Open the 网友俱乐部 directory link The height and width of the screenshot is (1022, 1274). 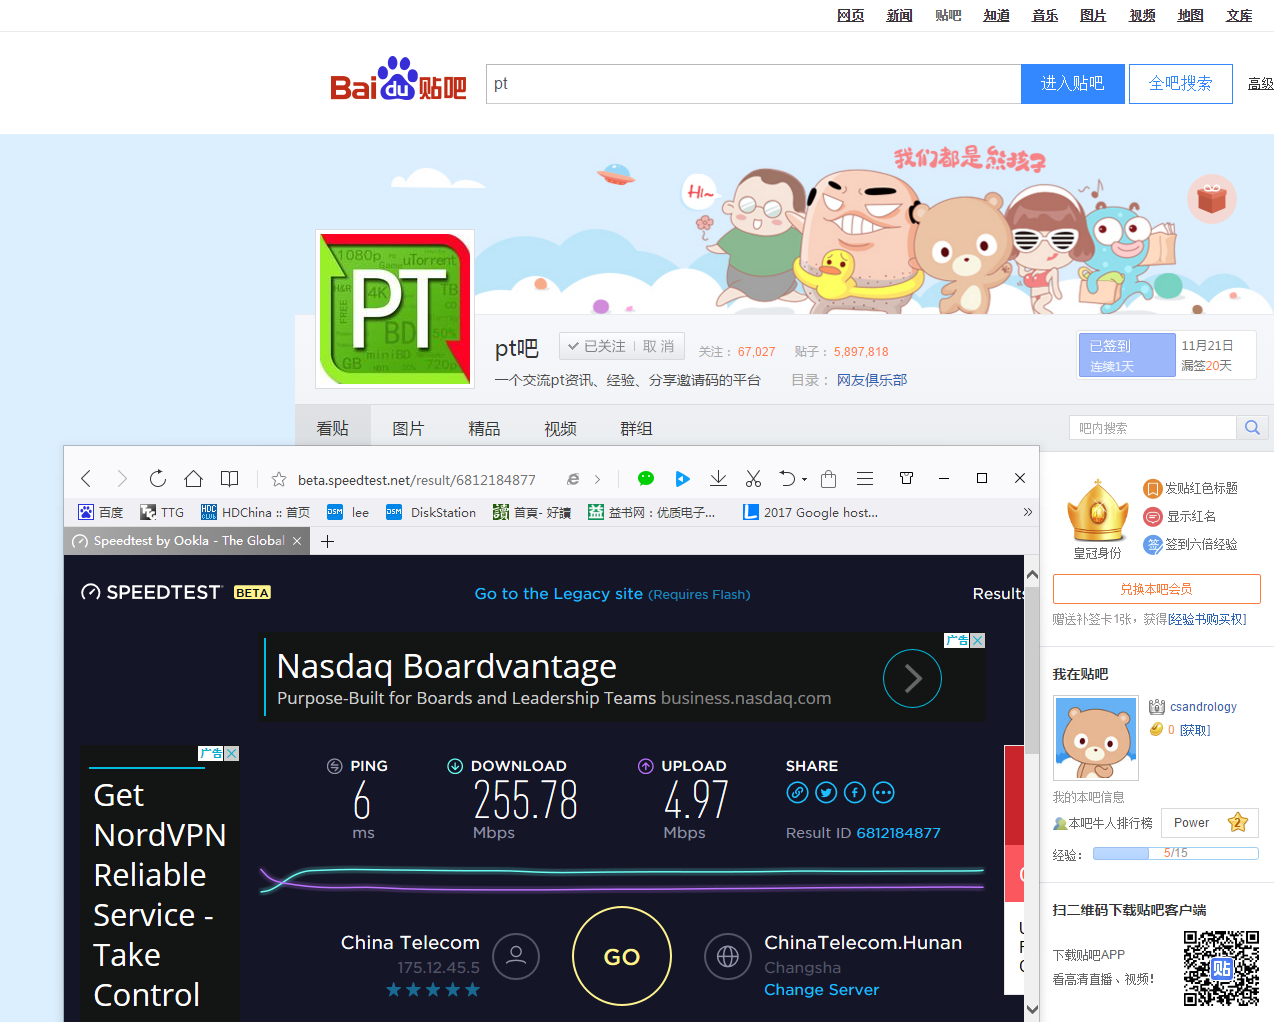point(872,380)
